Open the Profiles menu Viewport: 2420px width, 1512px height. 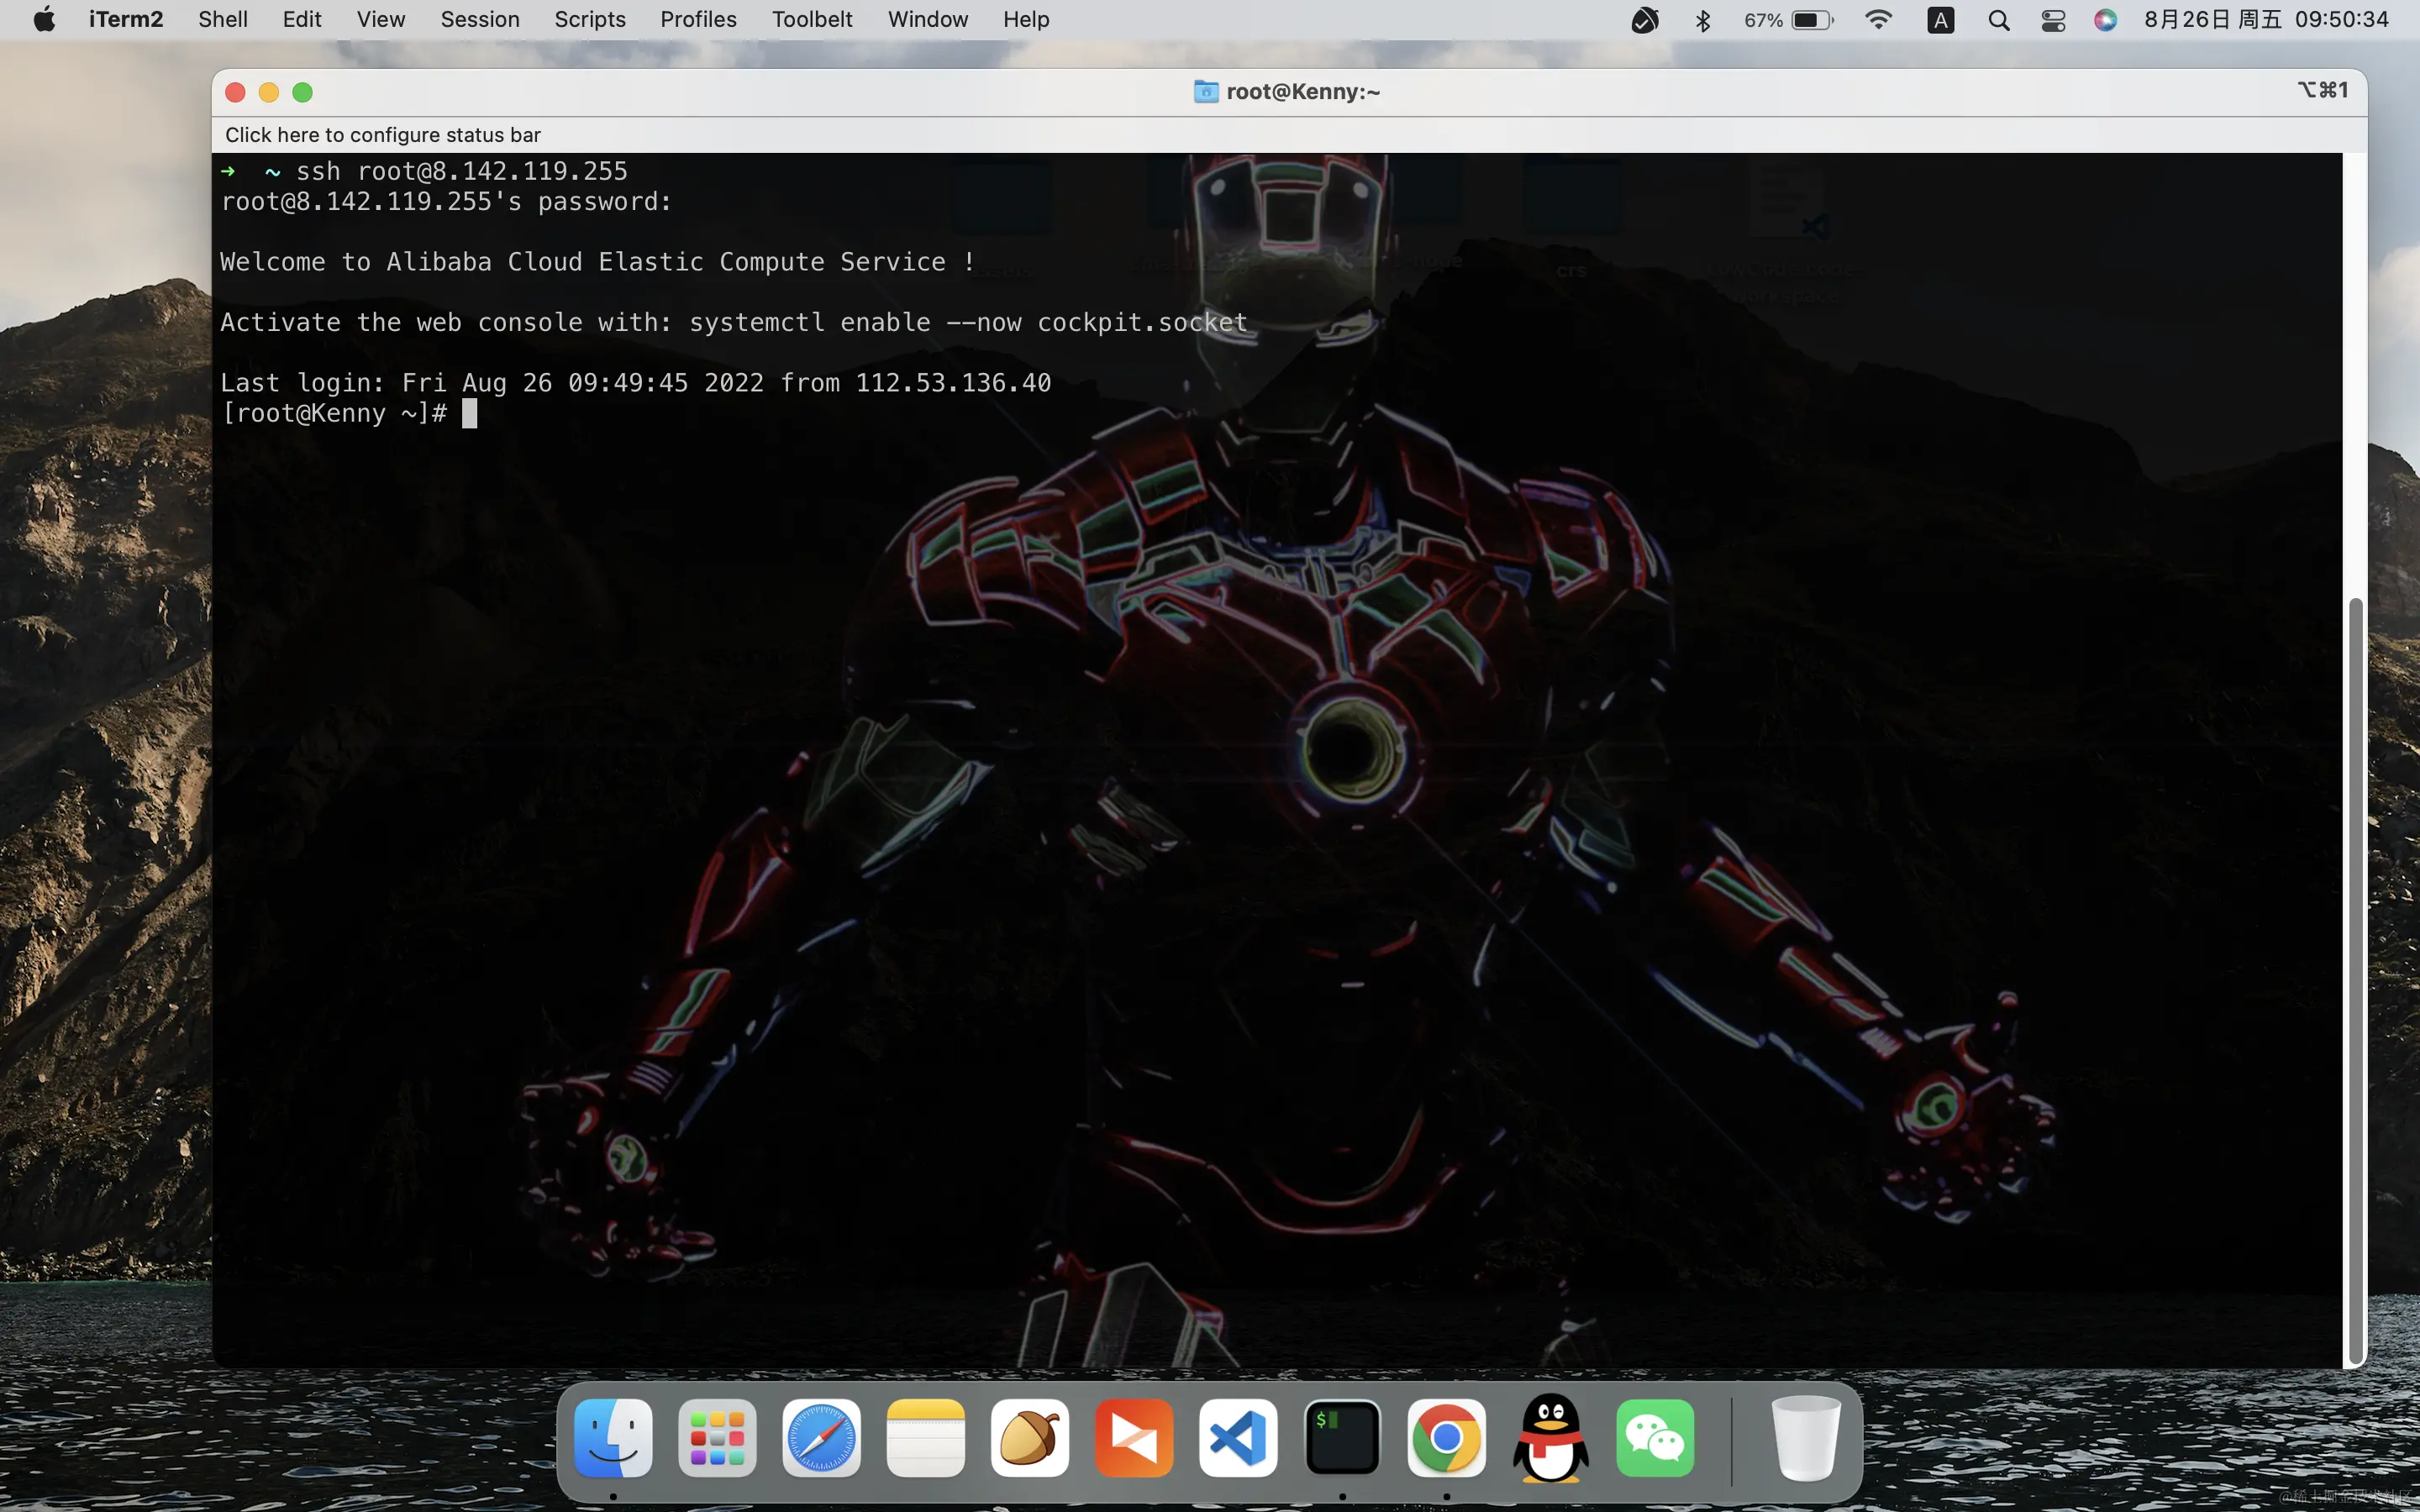point(698,20)
